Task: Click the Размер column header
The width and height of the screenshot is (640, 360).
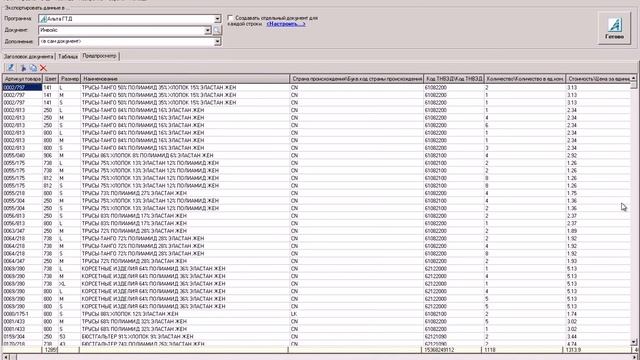Action: click(69, 79)
